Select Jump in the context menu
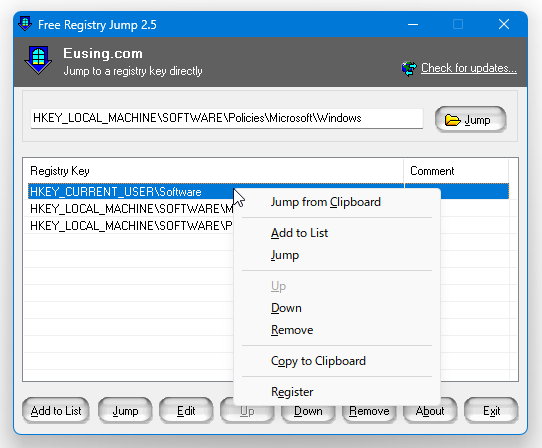 tap(337, 255)
